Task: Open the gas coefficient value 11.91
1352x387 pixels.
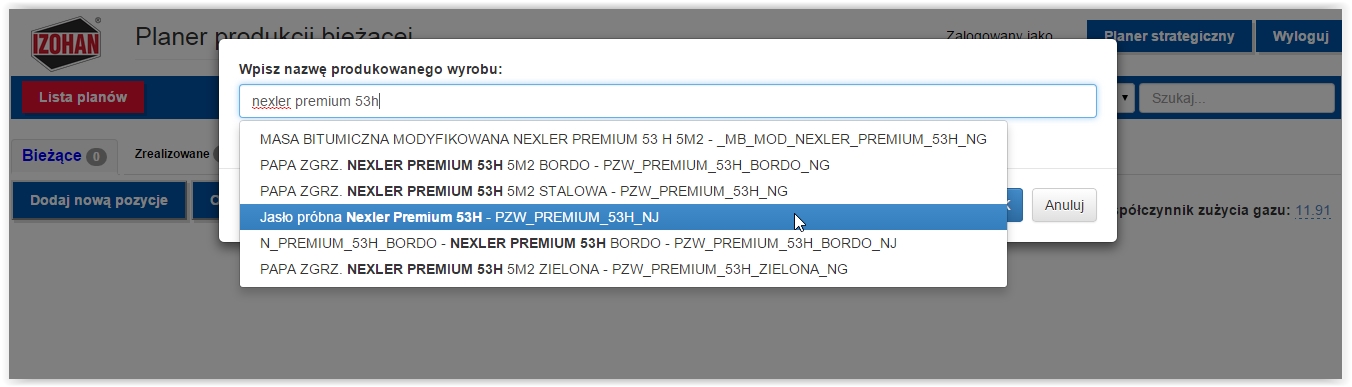Action: [x=1313, y=211]
